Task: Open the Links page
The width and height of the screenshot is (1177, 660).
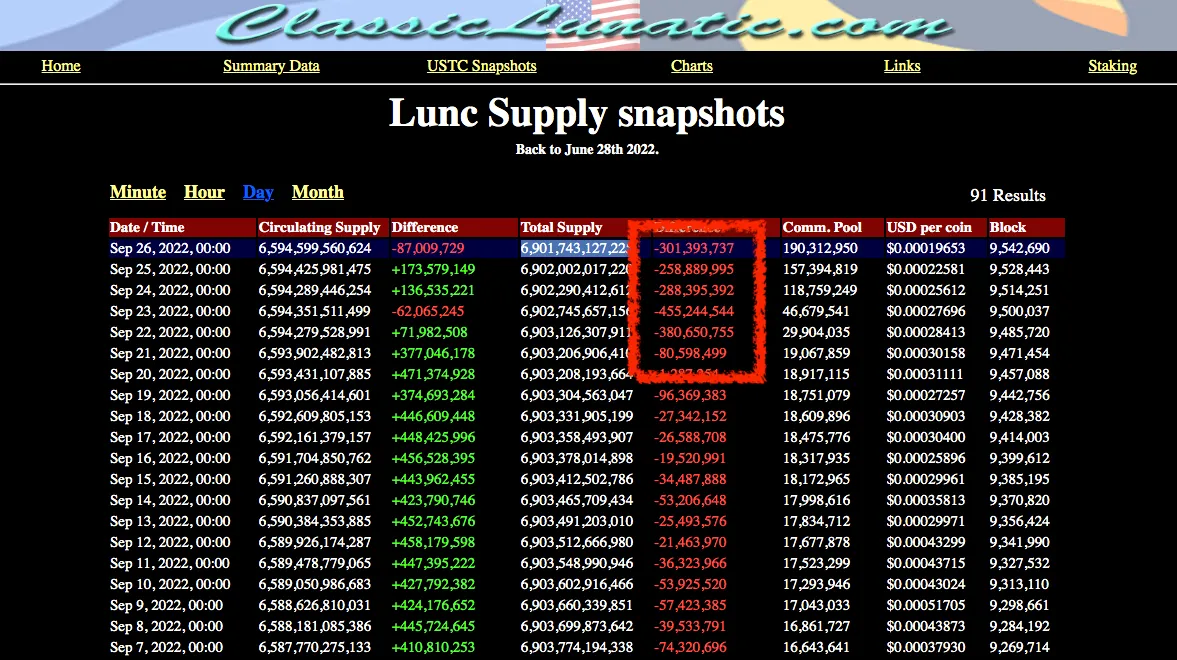Action: [902, 66]
